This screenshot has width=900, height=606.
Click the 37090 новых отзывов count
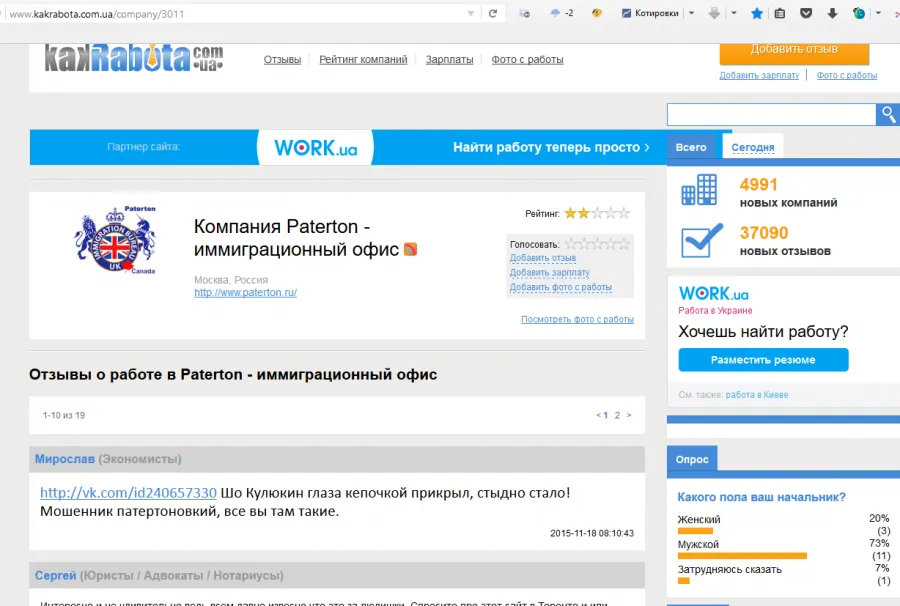(x=785, y=240)
